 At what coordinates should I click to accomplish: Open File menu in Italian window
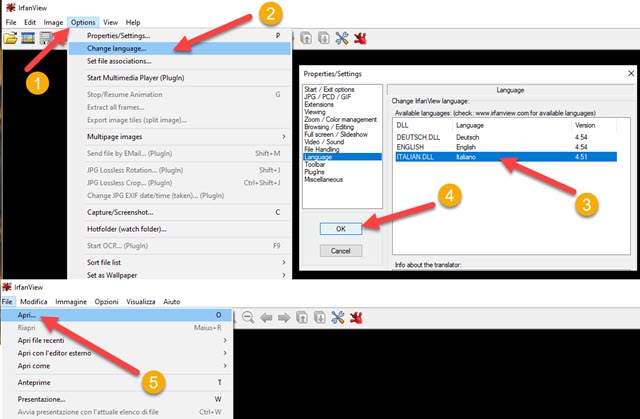pyautogui.click(x=7, y=302)
